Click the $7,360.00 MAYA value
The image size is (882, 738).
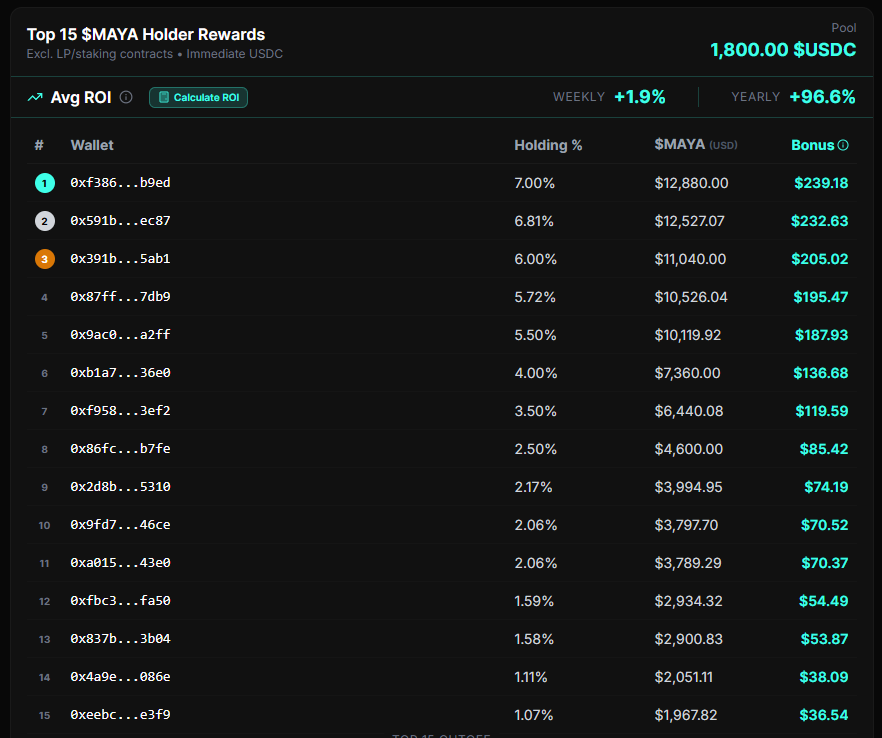687,373
